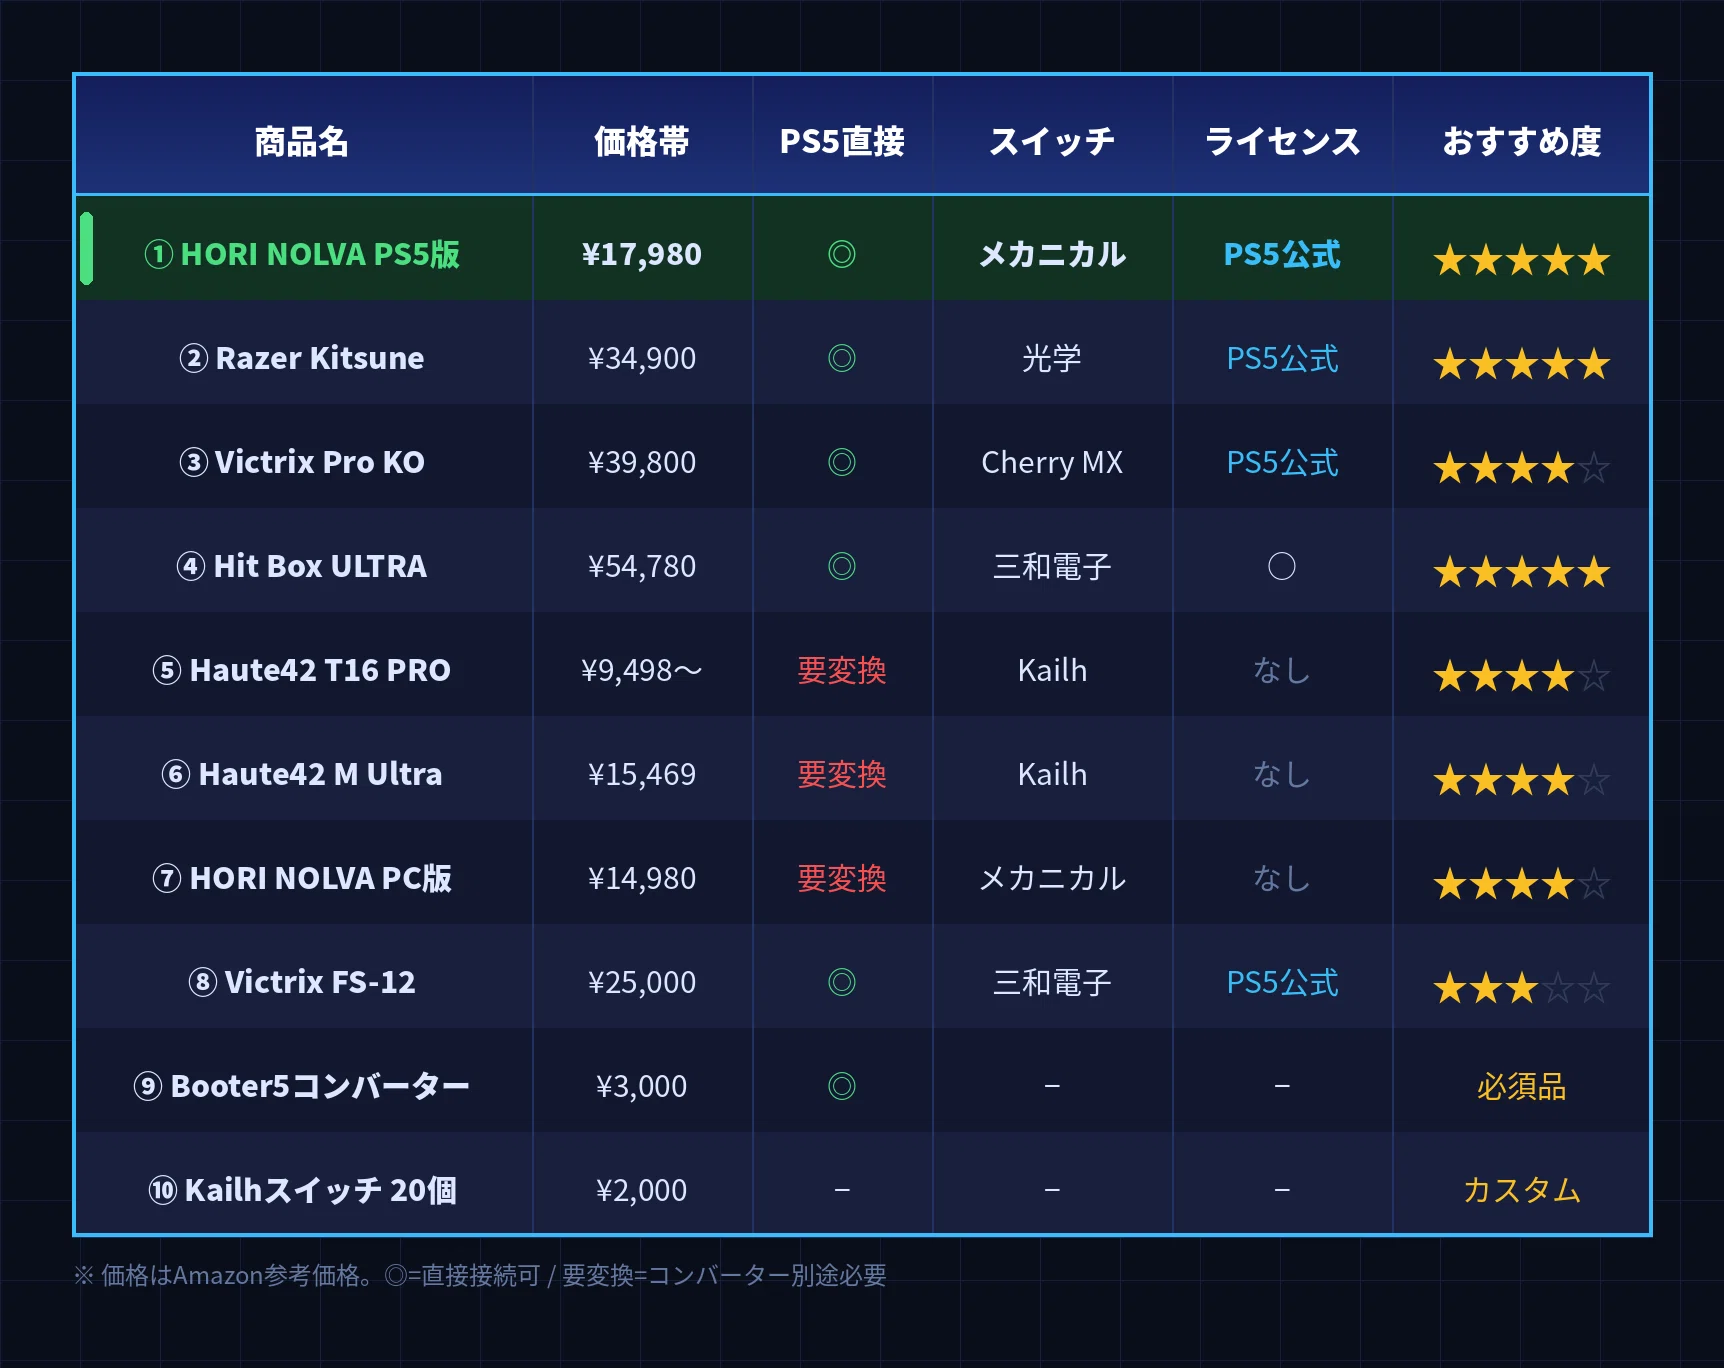Image resolution: width=1724 pixels, height=1368 pixels.
Task: Select the Hit Box ULTRA product name
Action: pos(302,566)
